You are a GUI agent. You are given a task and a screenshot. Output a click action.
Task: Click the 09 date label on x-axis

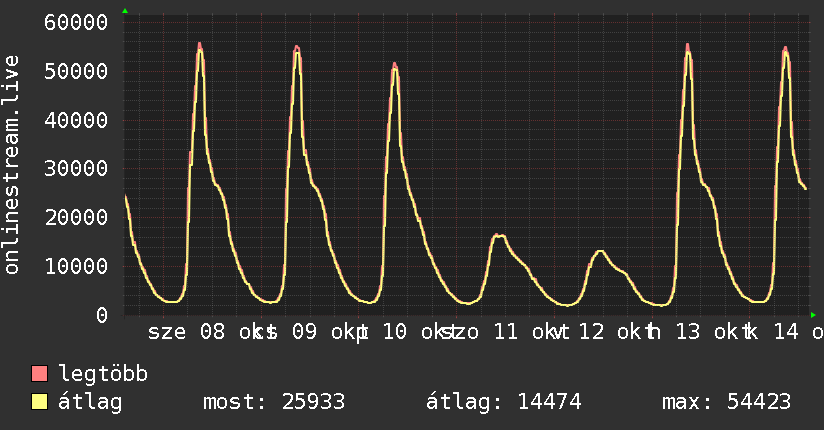coord(304,332)
